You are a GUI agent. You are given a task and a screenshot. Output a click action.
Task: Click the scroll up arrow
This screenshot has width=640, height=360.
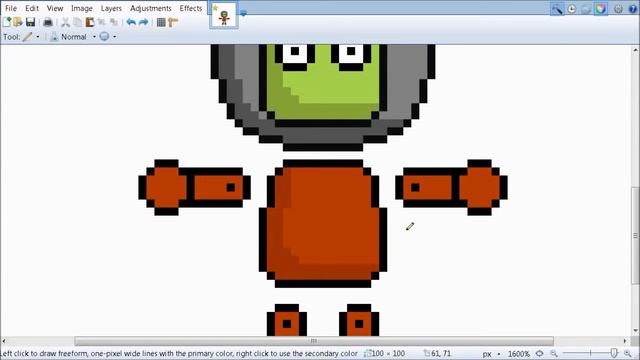[x=636, y=50]
